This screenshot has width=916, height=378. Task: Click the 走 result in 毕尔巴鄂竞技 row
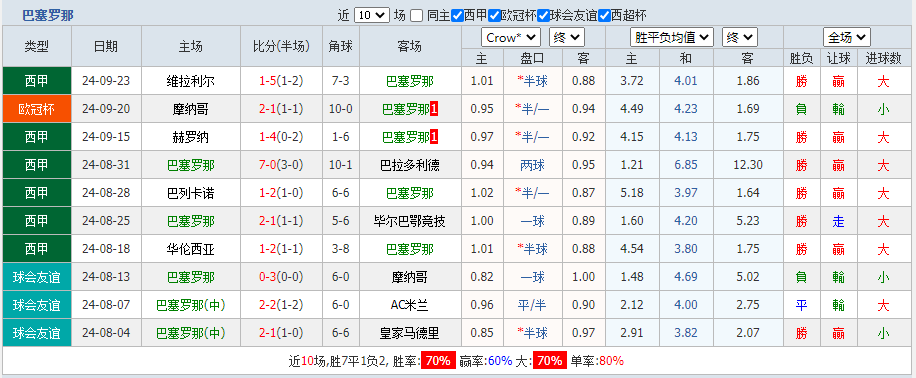838,221
